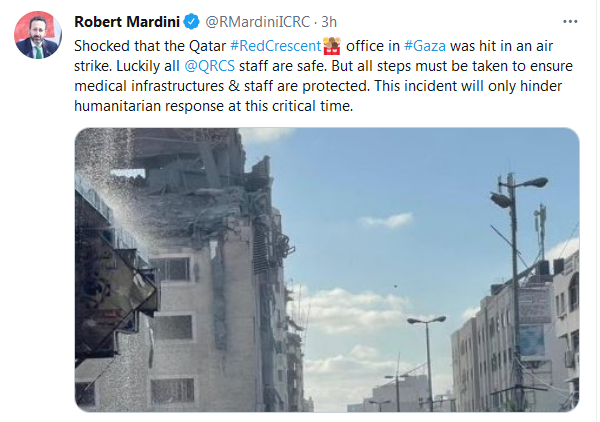Open the Robert Mardini display name link
The height and width of the screenshot is (422, 600).
pyautogui.click(x=127, y=22)
